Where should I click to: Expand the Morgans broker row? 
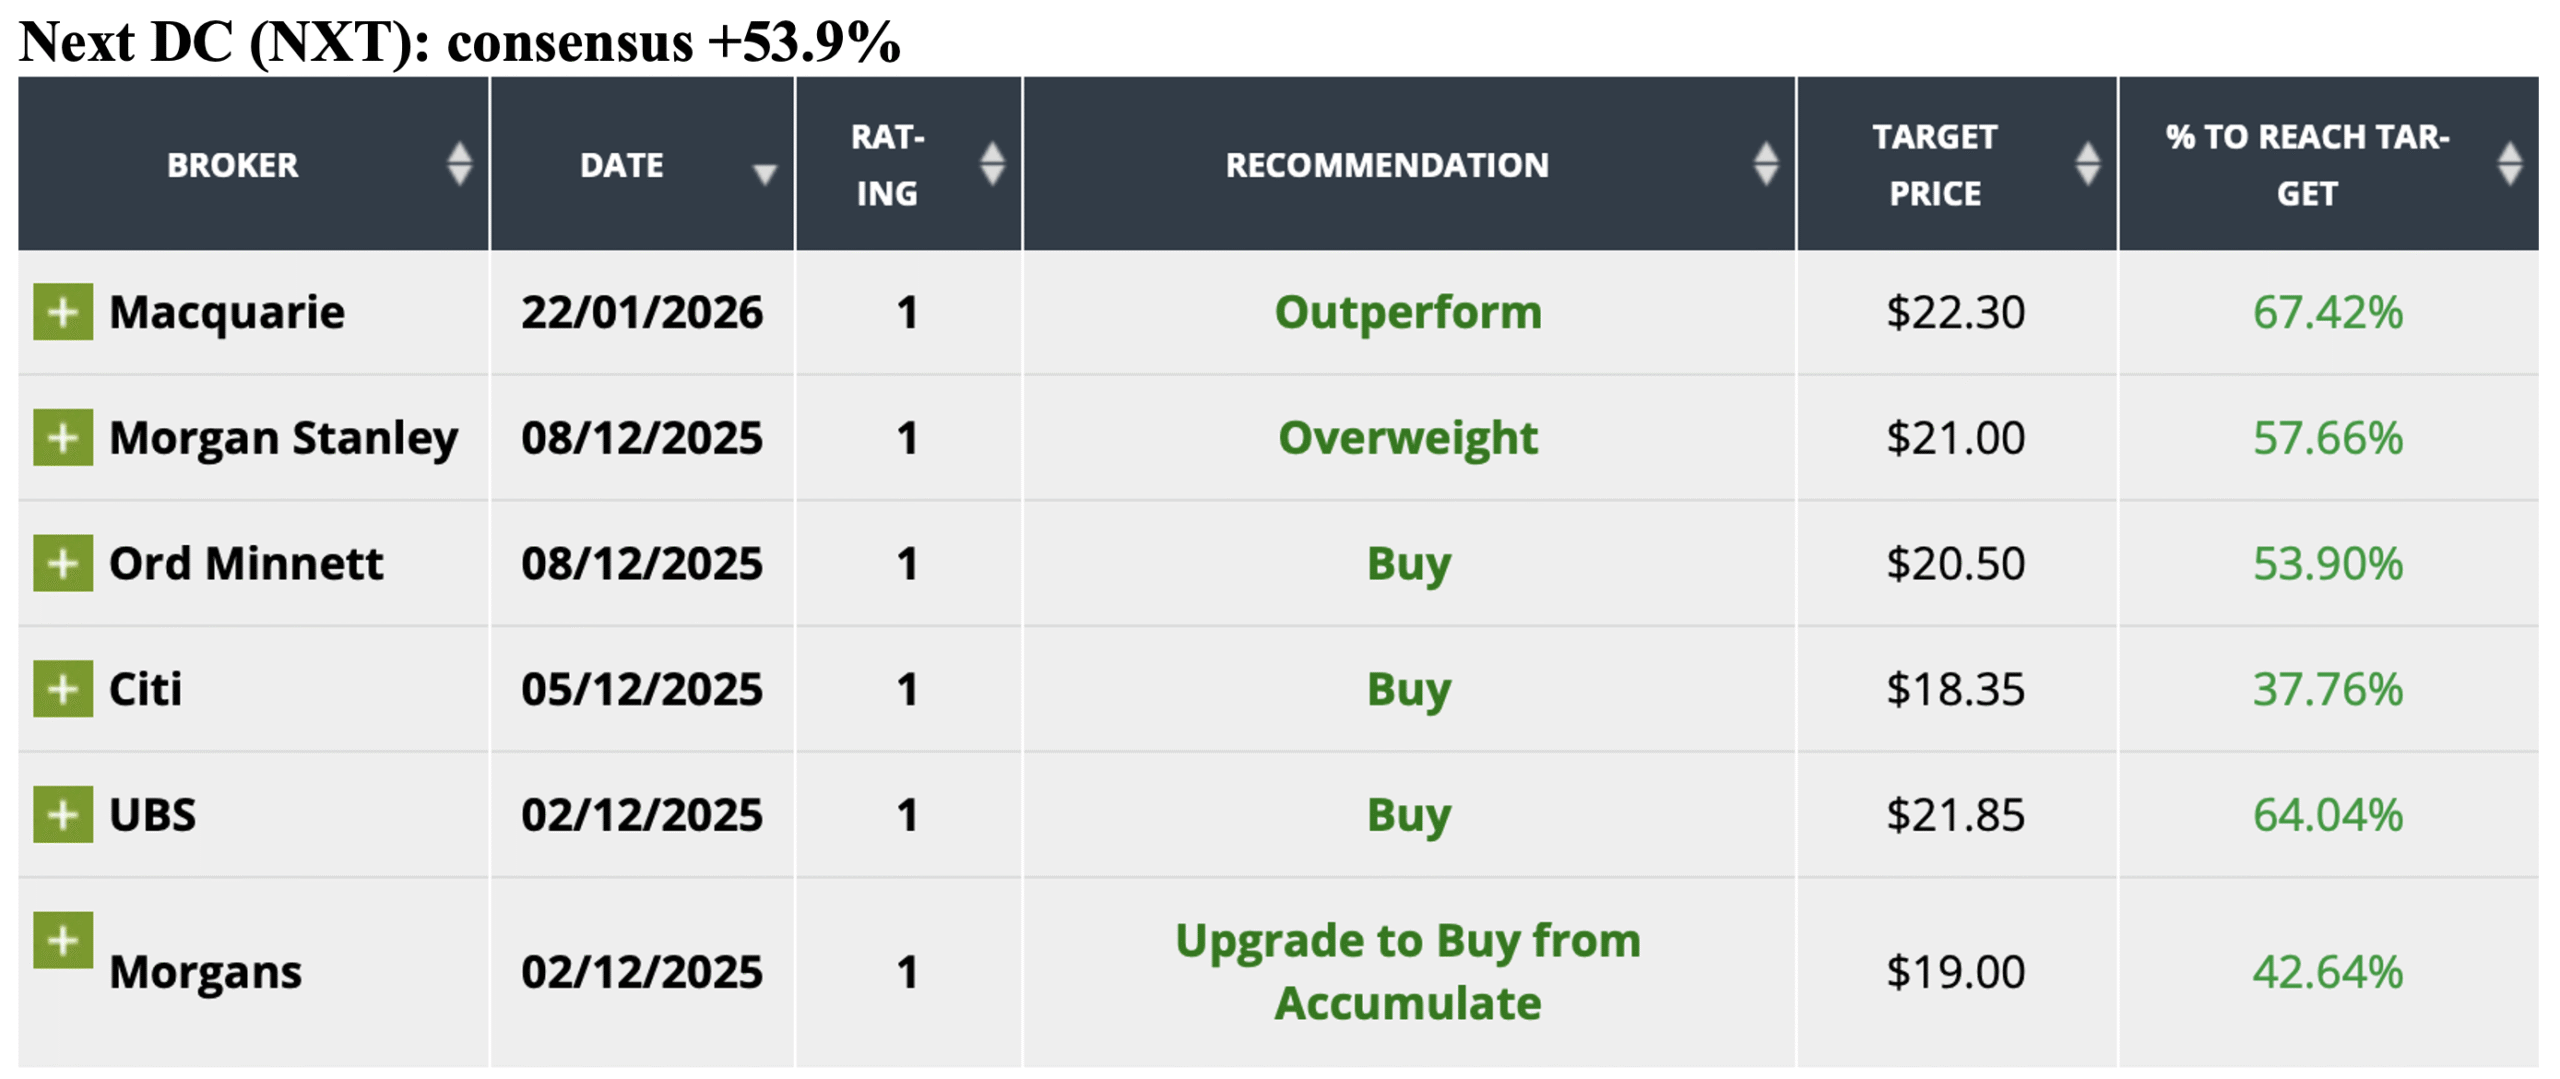tap(62, 940)
